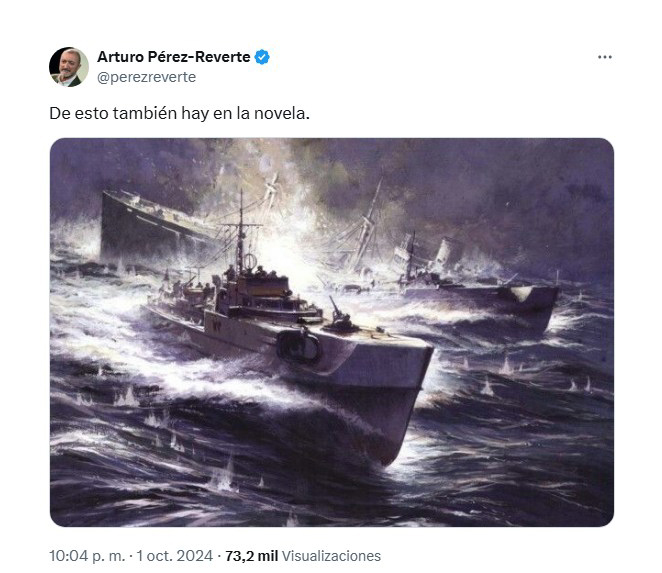Click the second warship in the background
The height and width of the screenshot is (573, 662).
(x=477, y=281)
